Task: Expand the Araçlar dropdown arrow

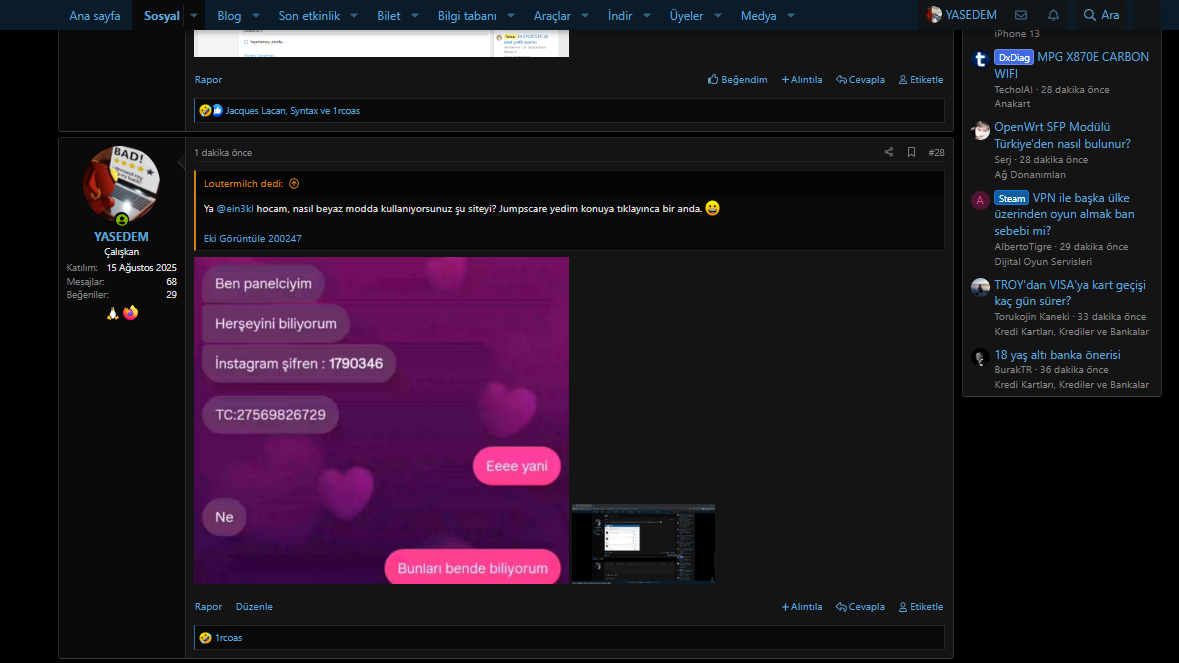Action: (x=585, y=15)
